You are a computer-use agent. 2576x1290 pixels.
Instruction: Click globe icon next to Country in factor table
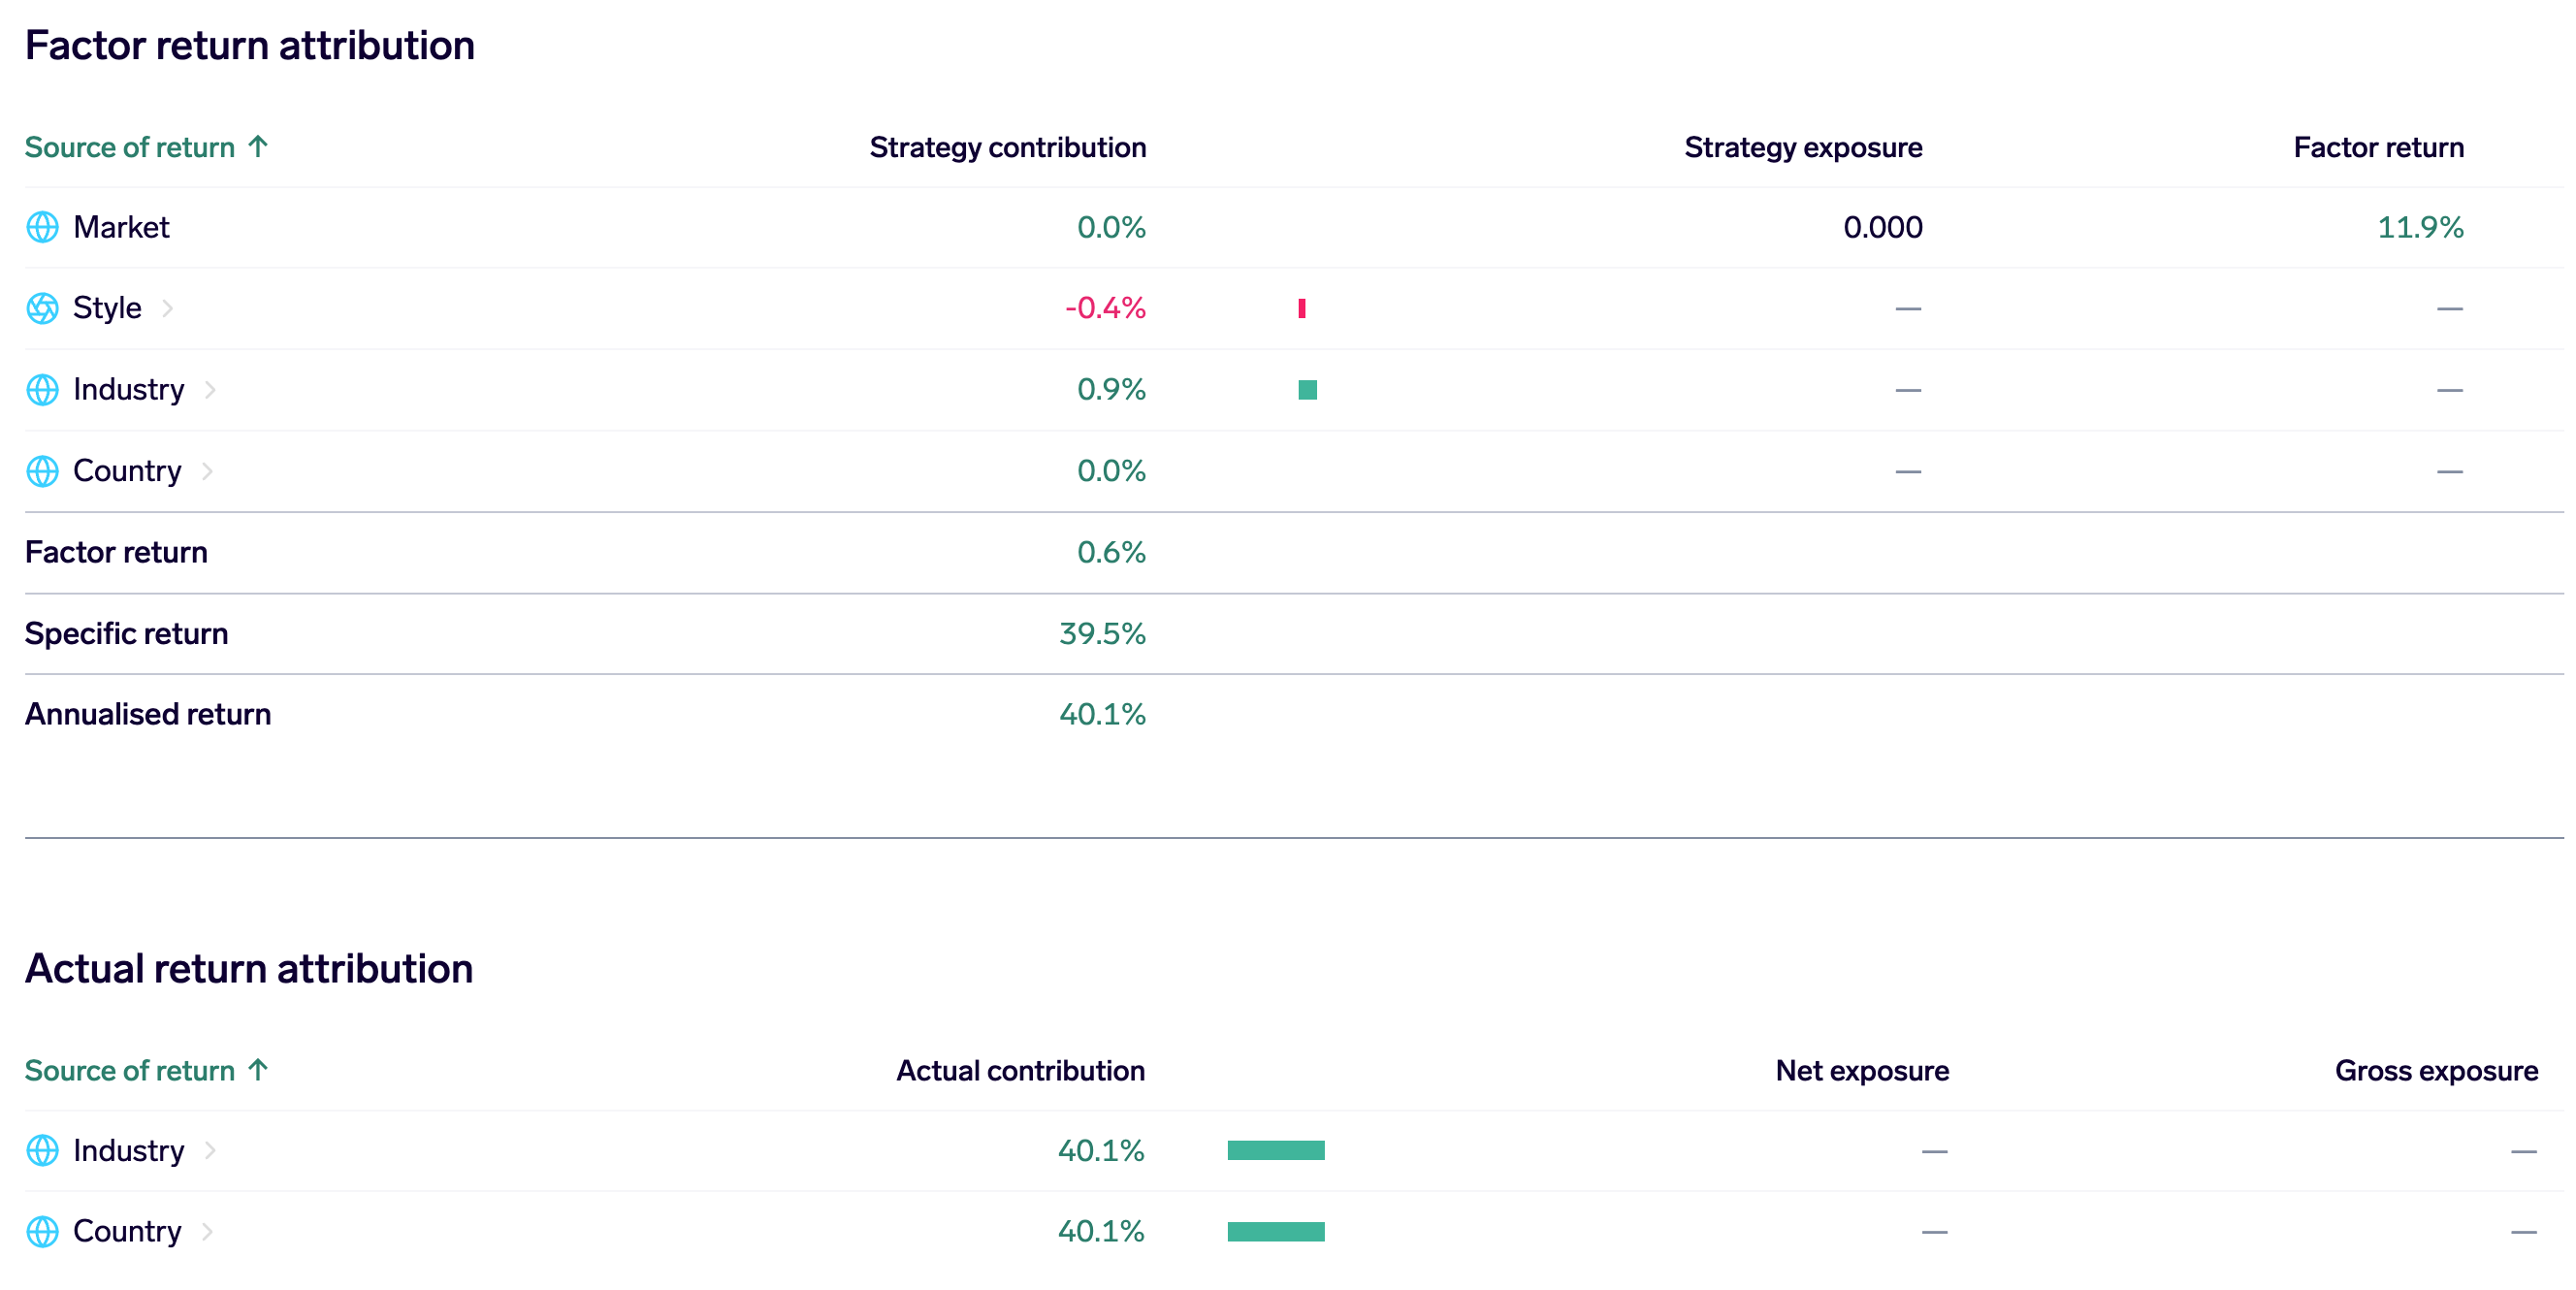pos(42,471)
